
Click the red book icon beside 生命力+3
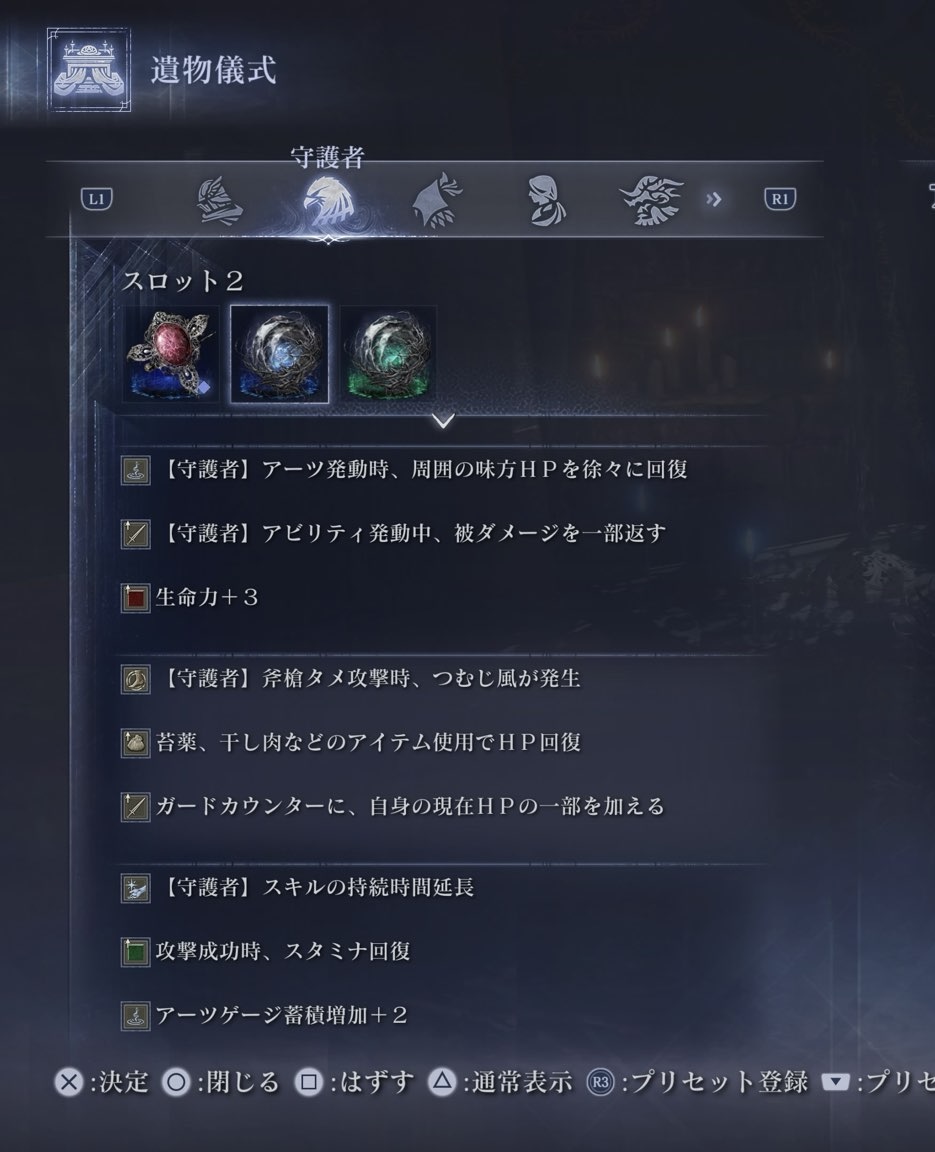click(135, 597)
